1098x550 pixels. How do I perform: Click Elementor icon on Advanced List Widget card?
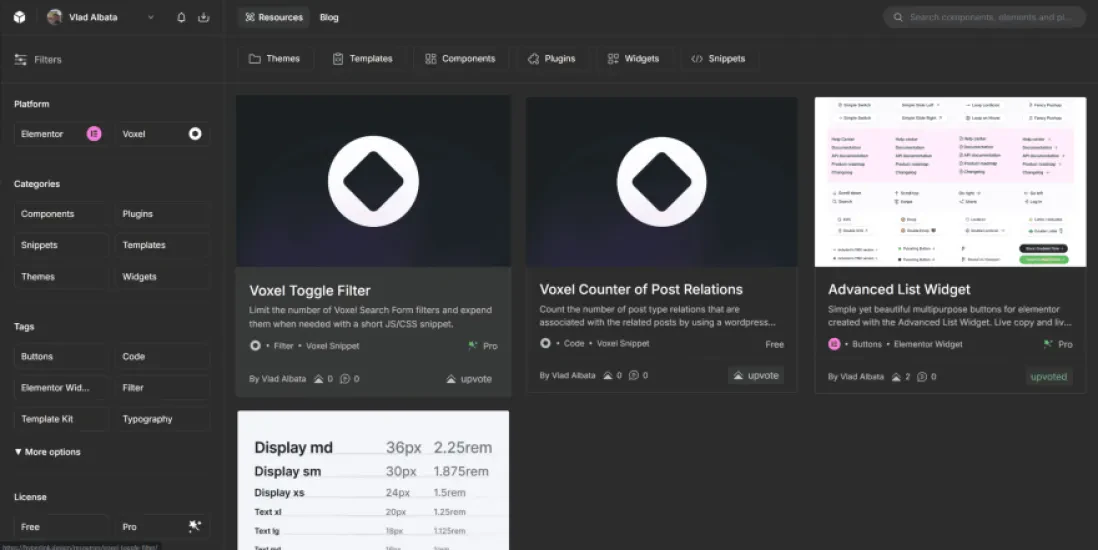pos(834,344)
